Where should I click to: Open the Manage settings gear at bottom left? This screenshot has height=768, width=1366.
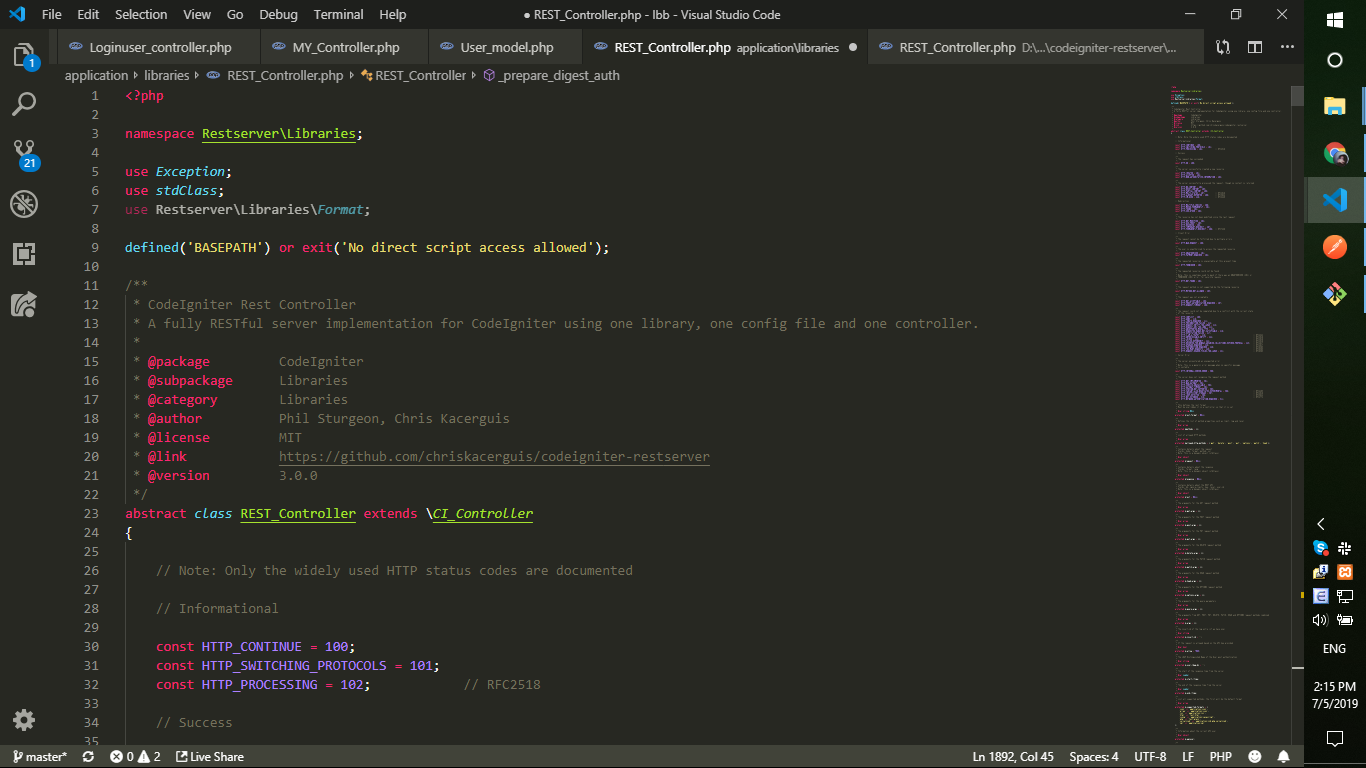pos(24,720)
